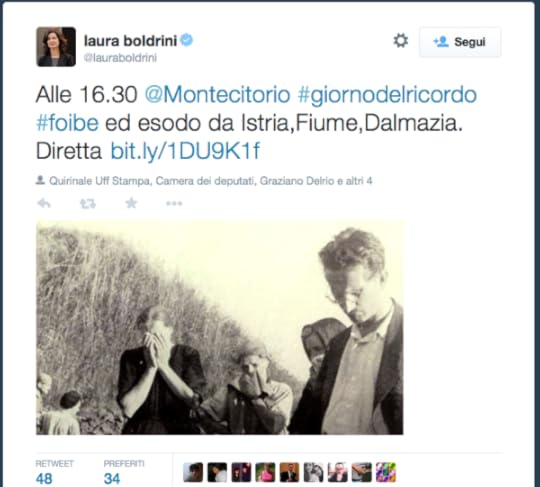Follow the bit.ly/1DU9K1f link
Image resolution: width=540 pixels, height=487 pixels.
(x=185, y=151)
